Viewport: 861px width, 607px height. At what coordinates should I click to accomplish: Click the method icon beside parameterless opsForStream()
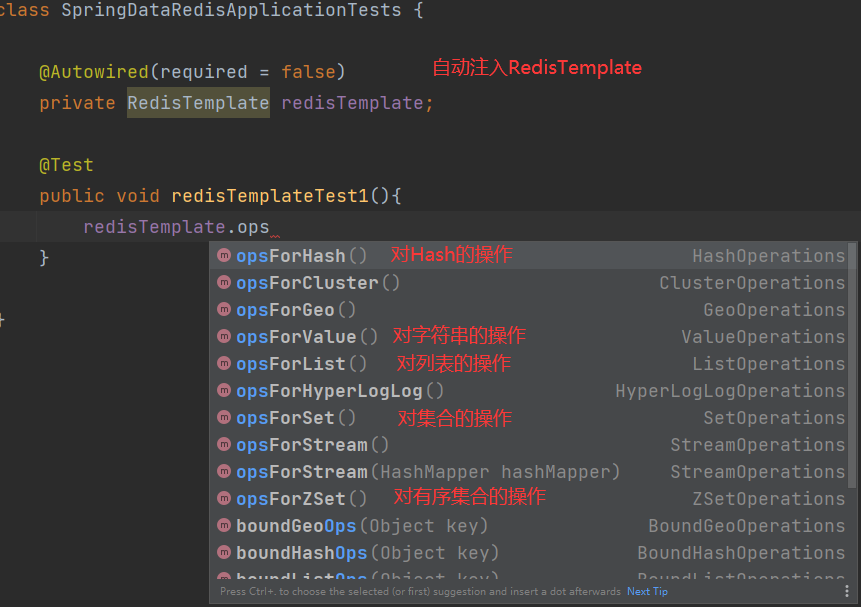pyautogui.click(x=223, y=444)
